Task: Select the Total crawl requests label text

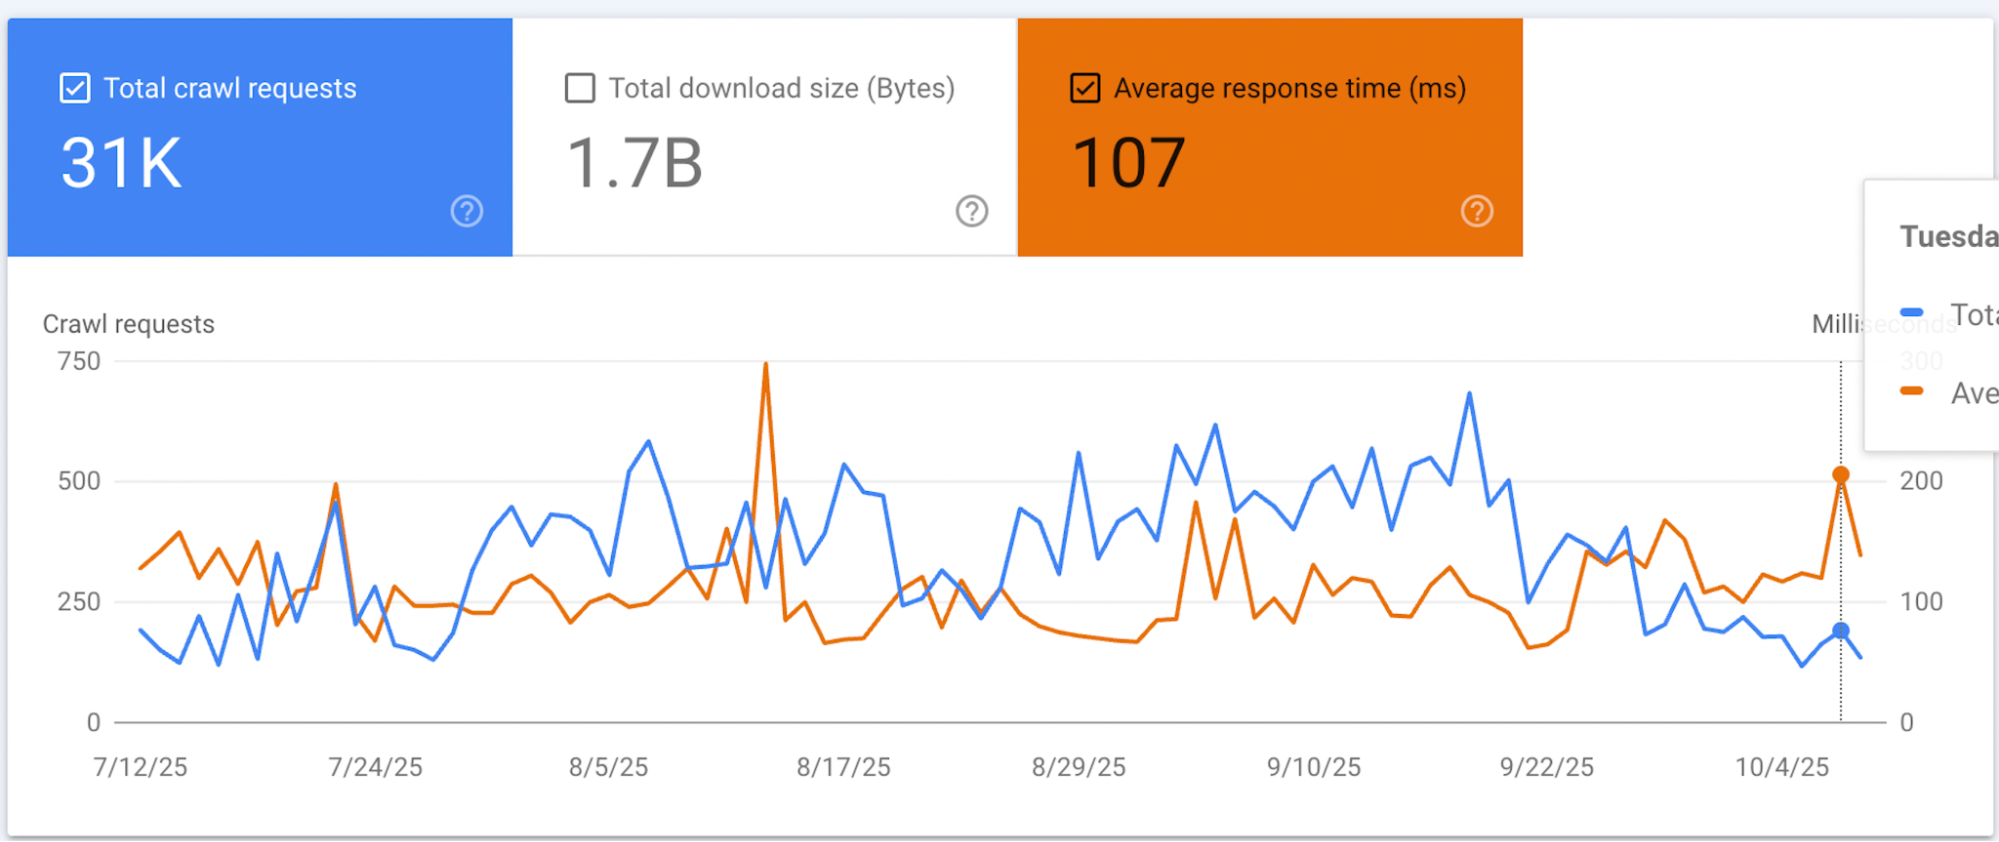Action: point(230,88)
